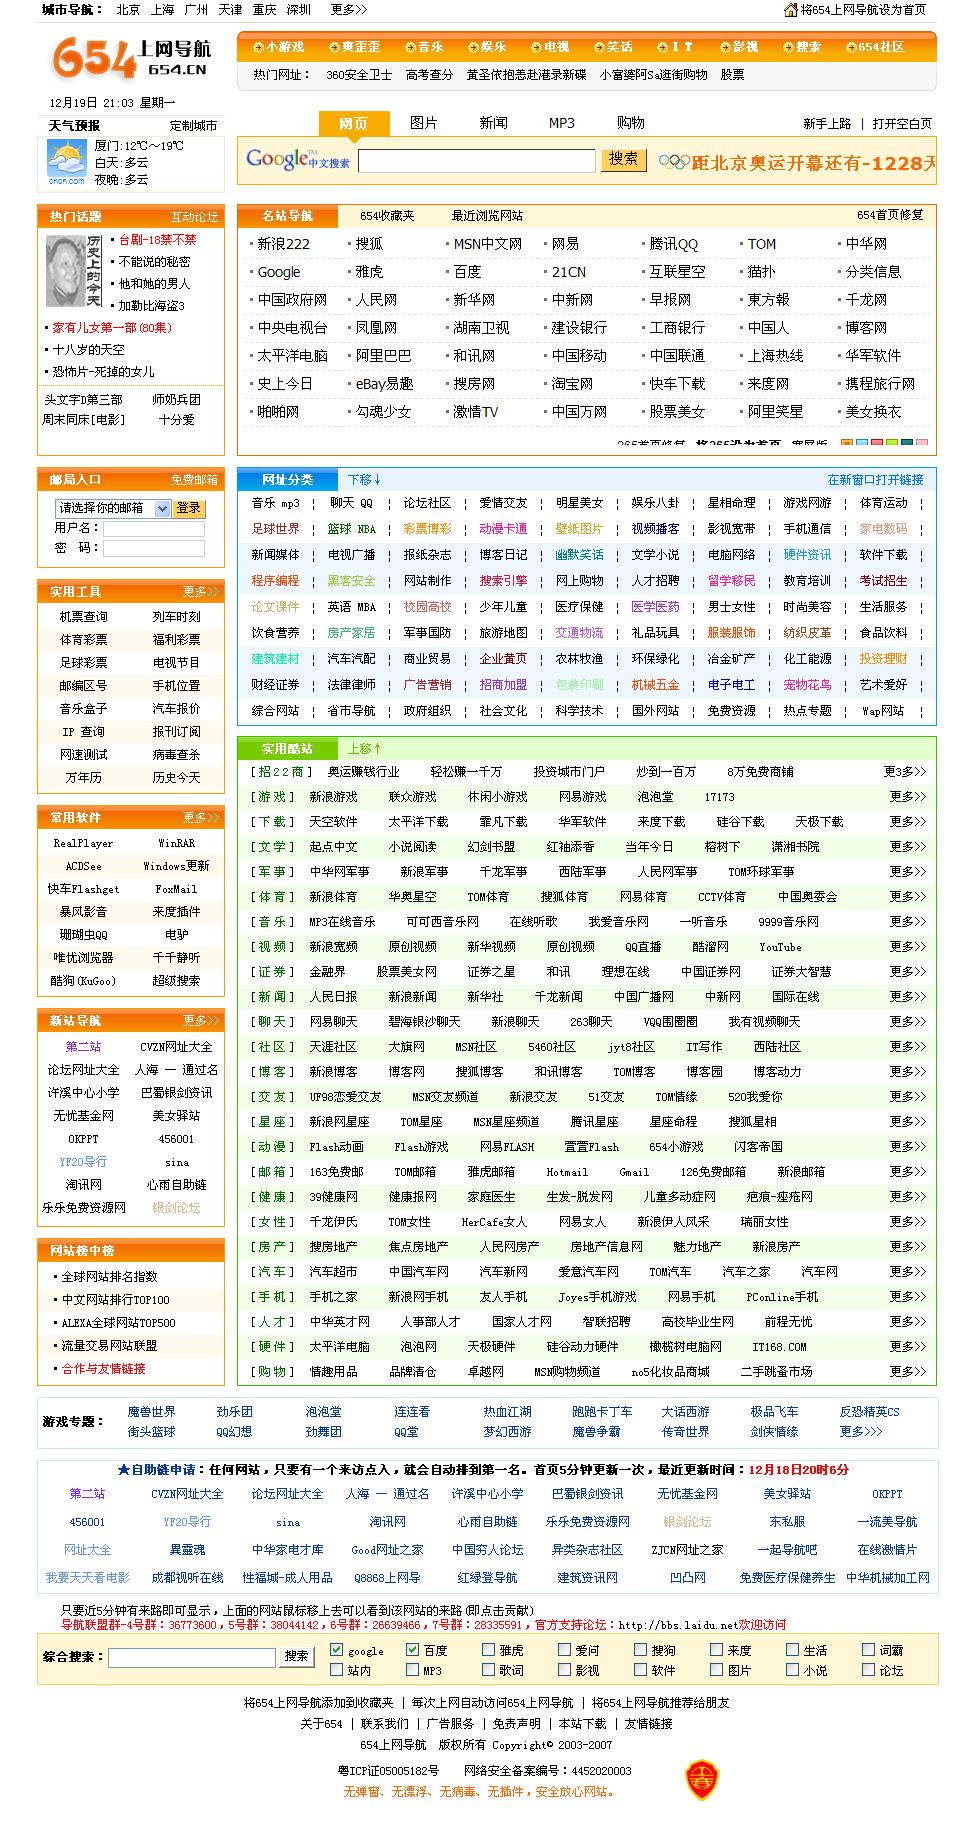The height and width of the screenshot is (1834, 974).
Task: Open the 定制城市 link in 天气预报
Action: pos(193,126)
